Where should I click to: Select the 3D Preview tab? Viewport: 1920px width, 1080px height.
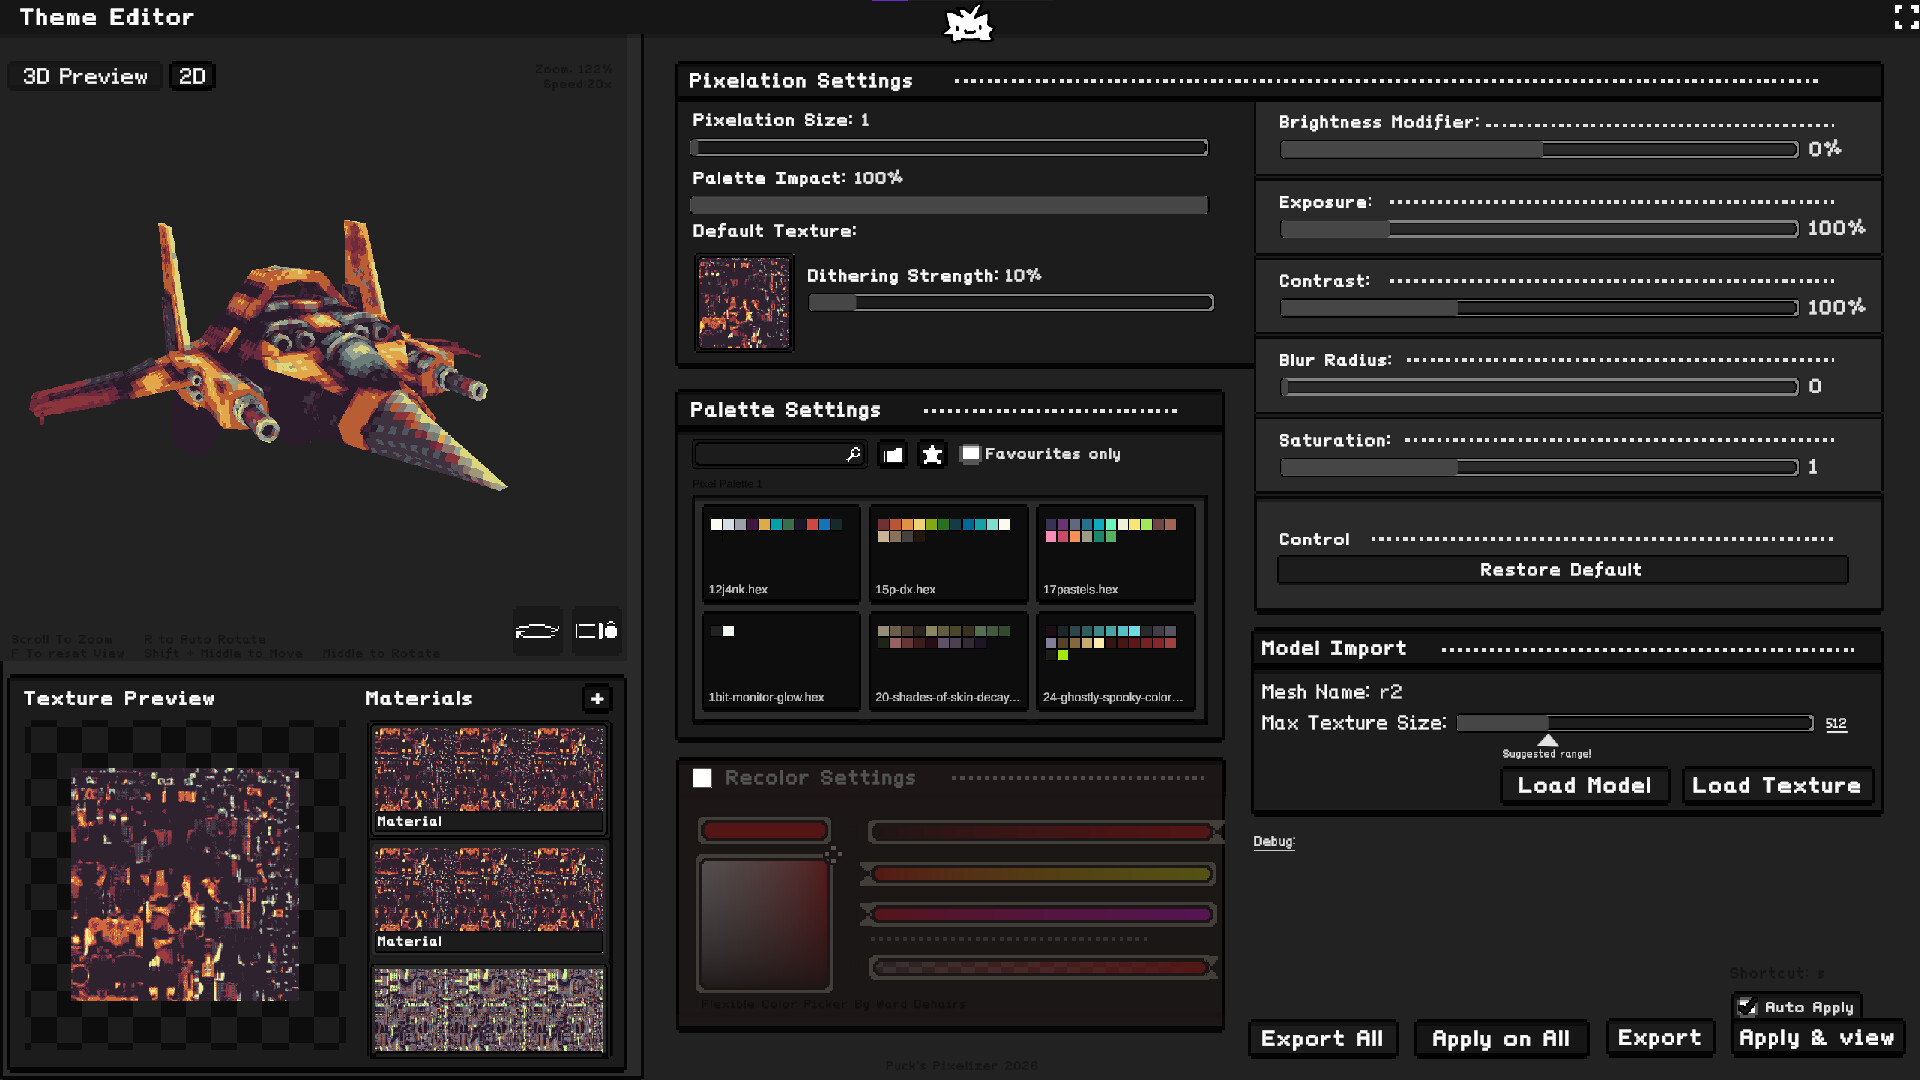click(x=84, y=75)
